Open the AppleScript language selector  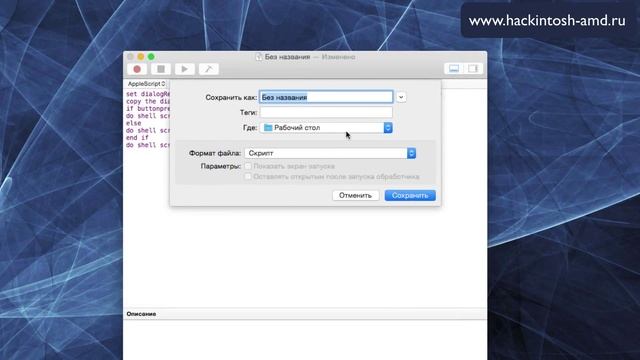146,84
